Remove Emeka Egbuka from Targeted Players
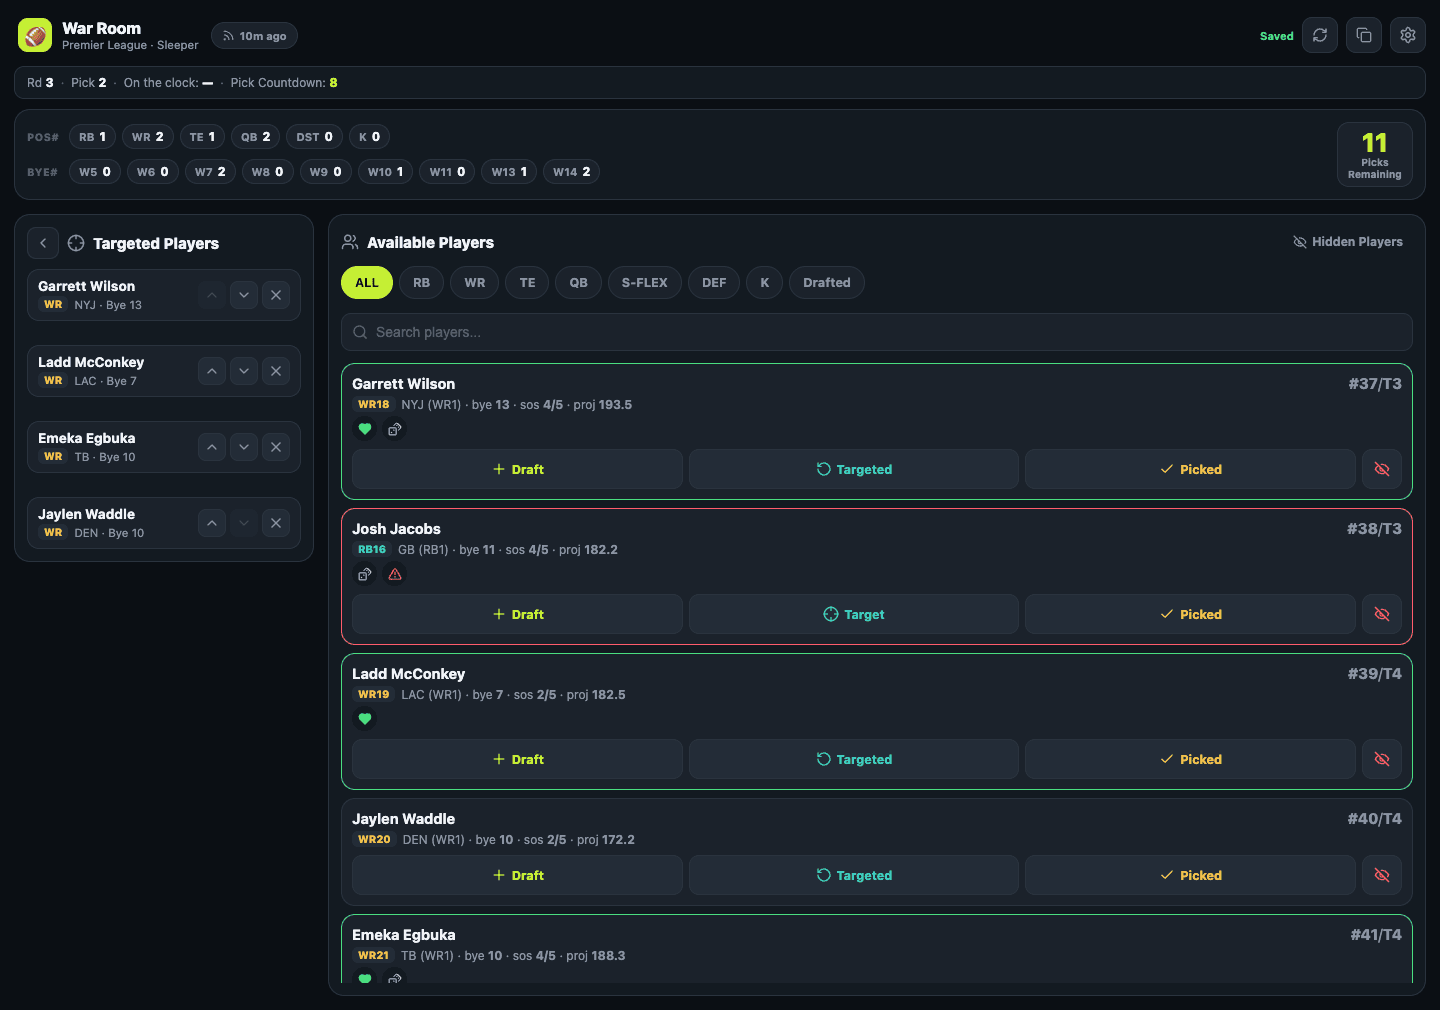 point(276,447)
